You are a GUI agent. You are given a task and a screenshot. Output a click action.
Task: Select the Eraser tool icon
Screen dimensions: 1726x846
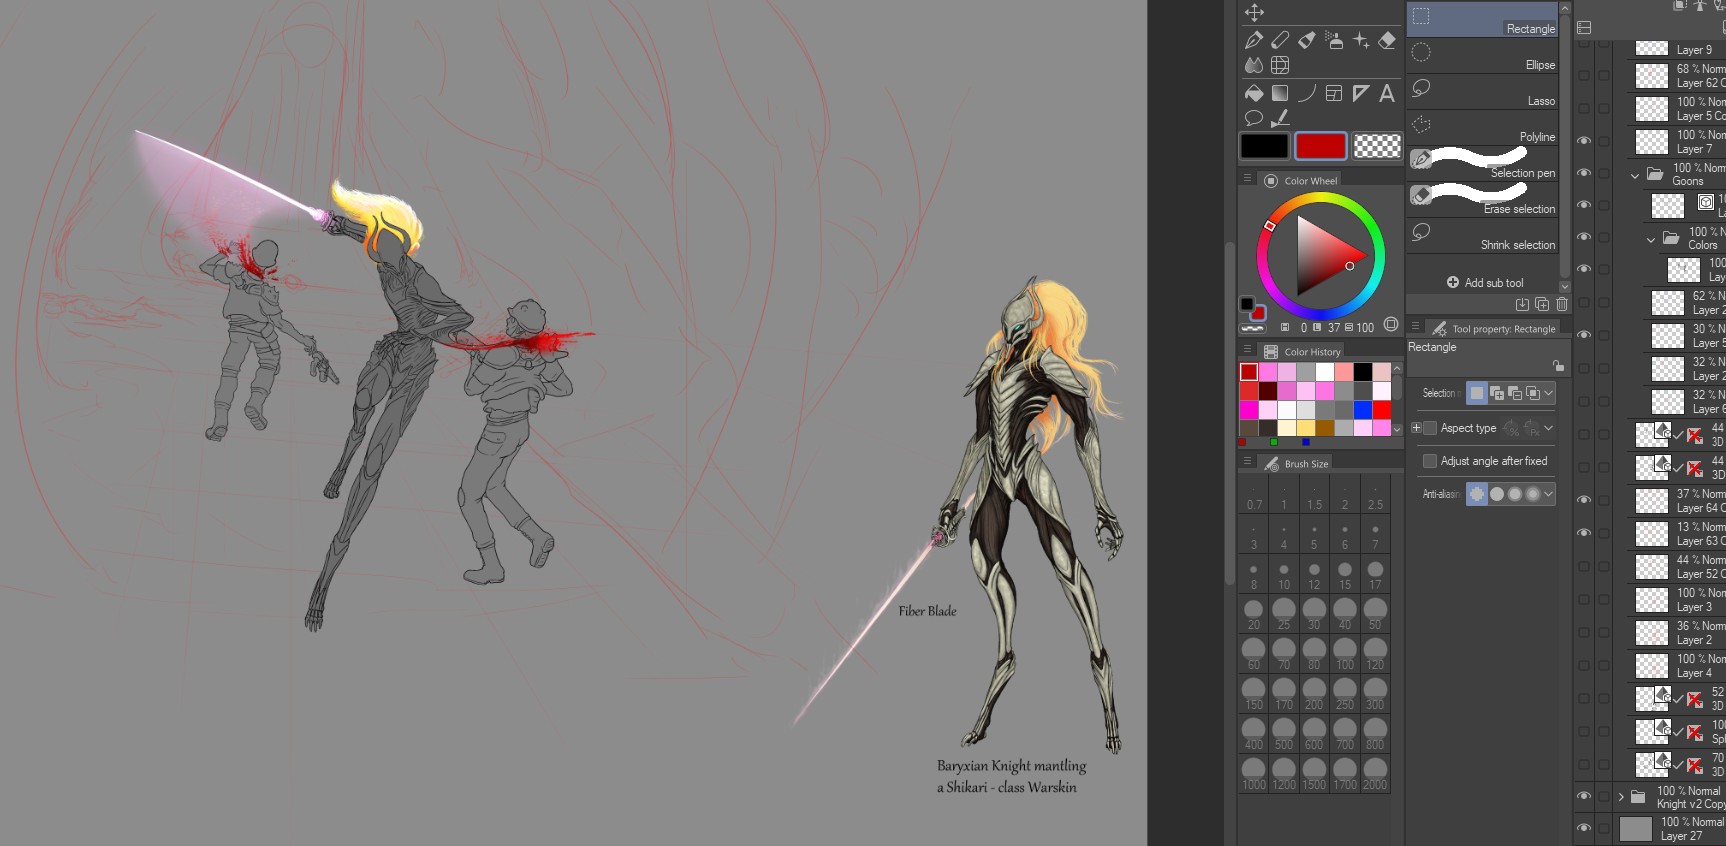coord(1387,40)
